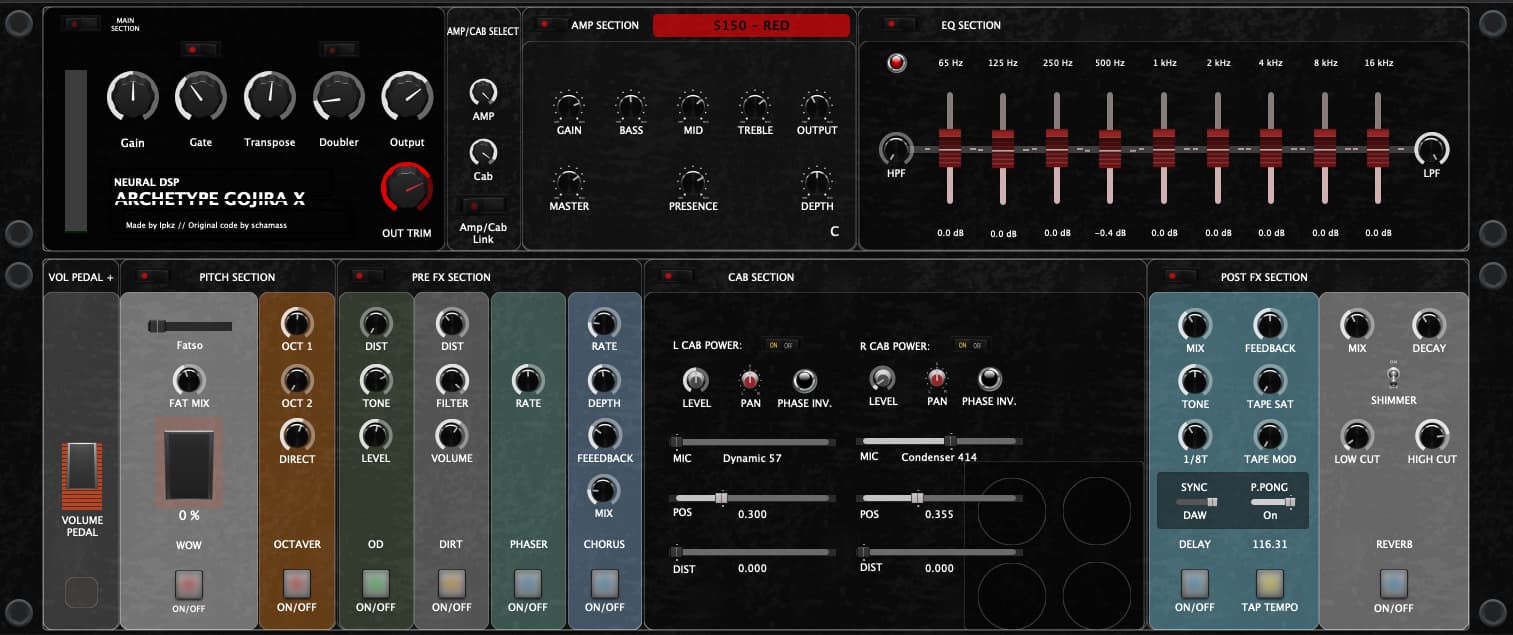Click the Gain knob in main section
The width and height of the screenshot is (1513, 635).
pyautogui.click(x=132, y=96)
